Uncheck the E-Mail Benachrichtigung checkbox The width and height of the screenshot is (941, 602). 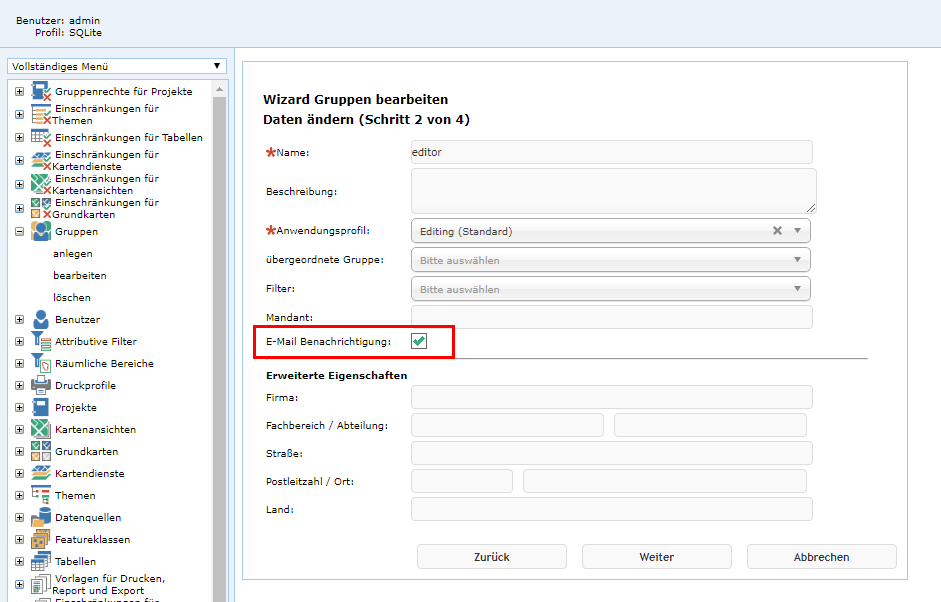[x=419, y=342]
